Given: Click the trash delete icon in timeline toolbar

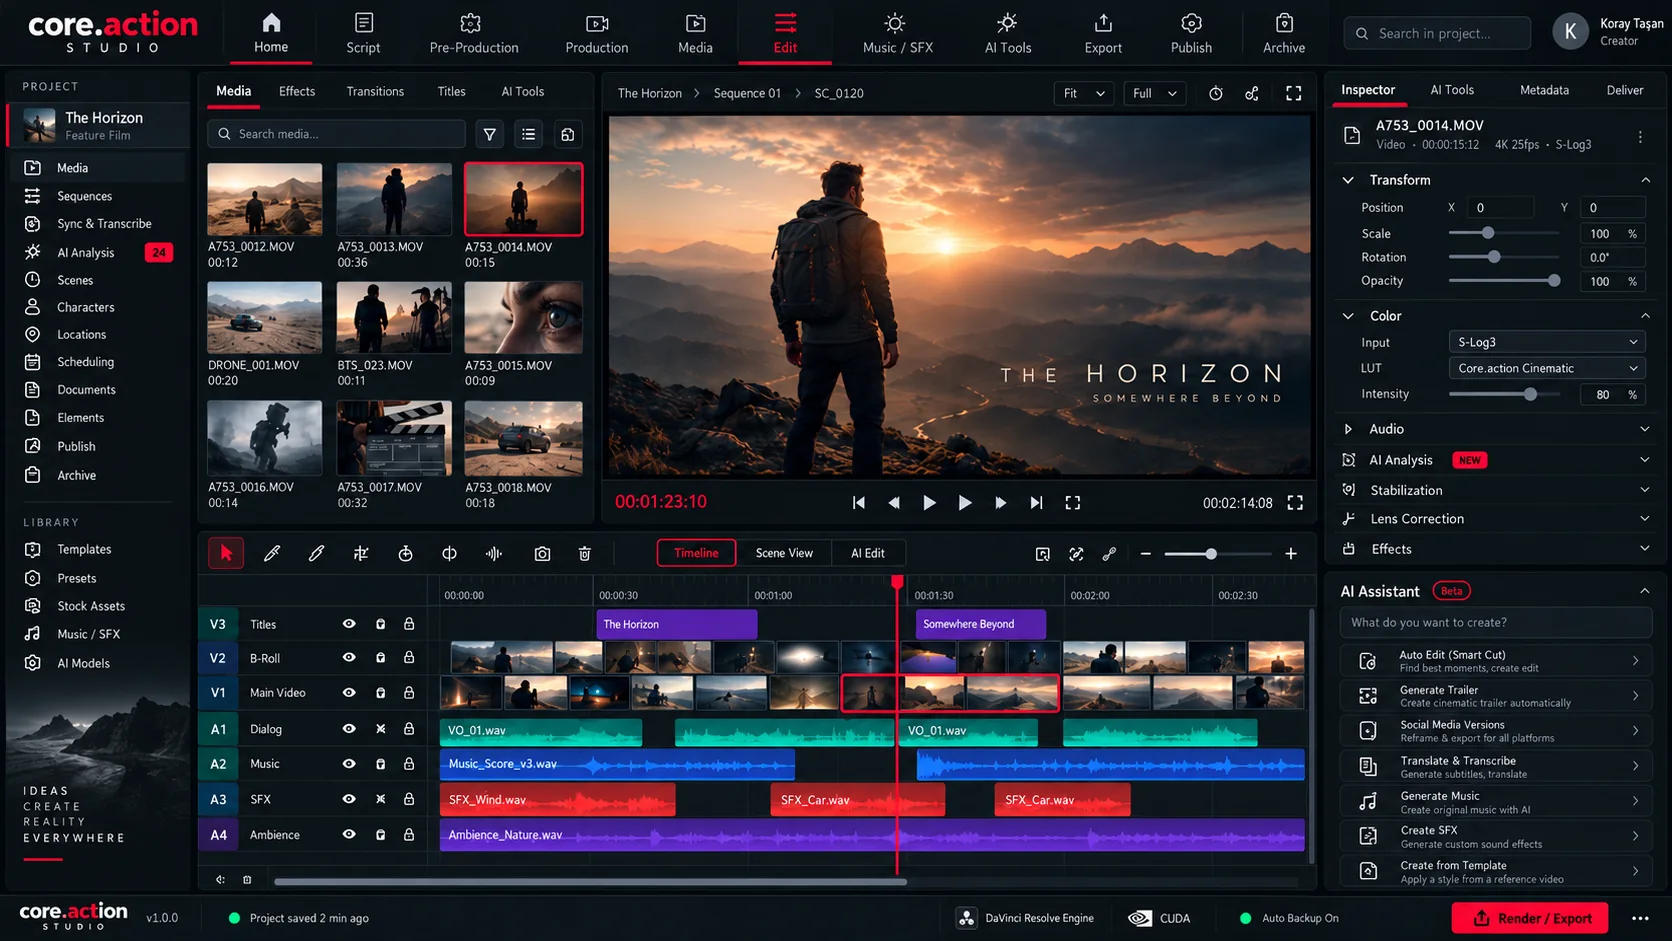Looking at the screenshot, I should click(585, 554).
